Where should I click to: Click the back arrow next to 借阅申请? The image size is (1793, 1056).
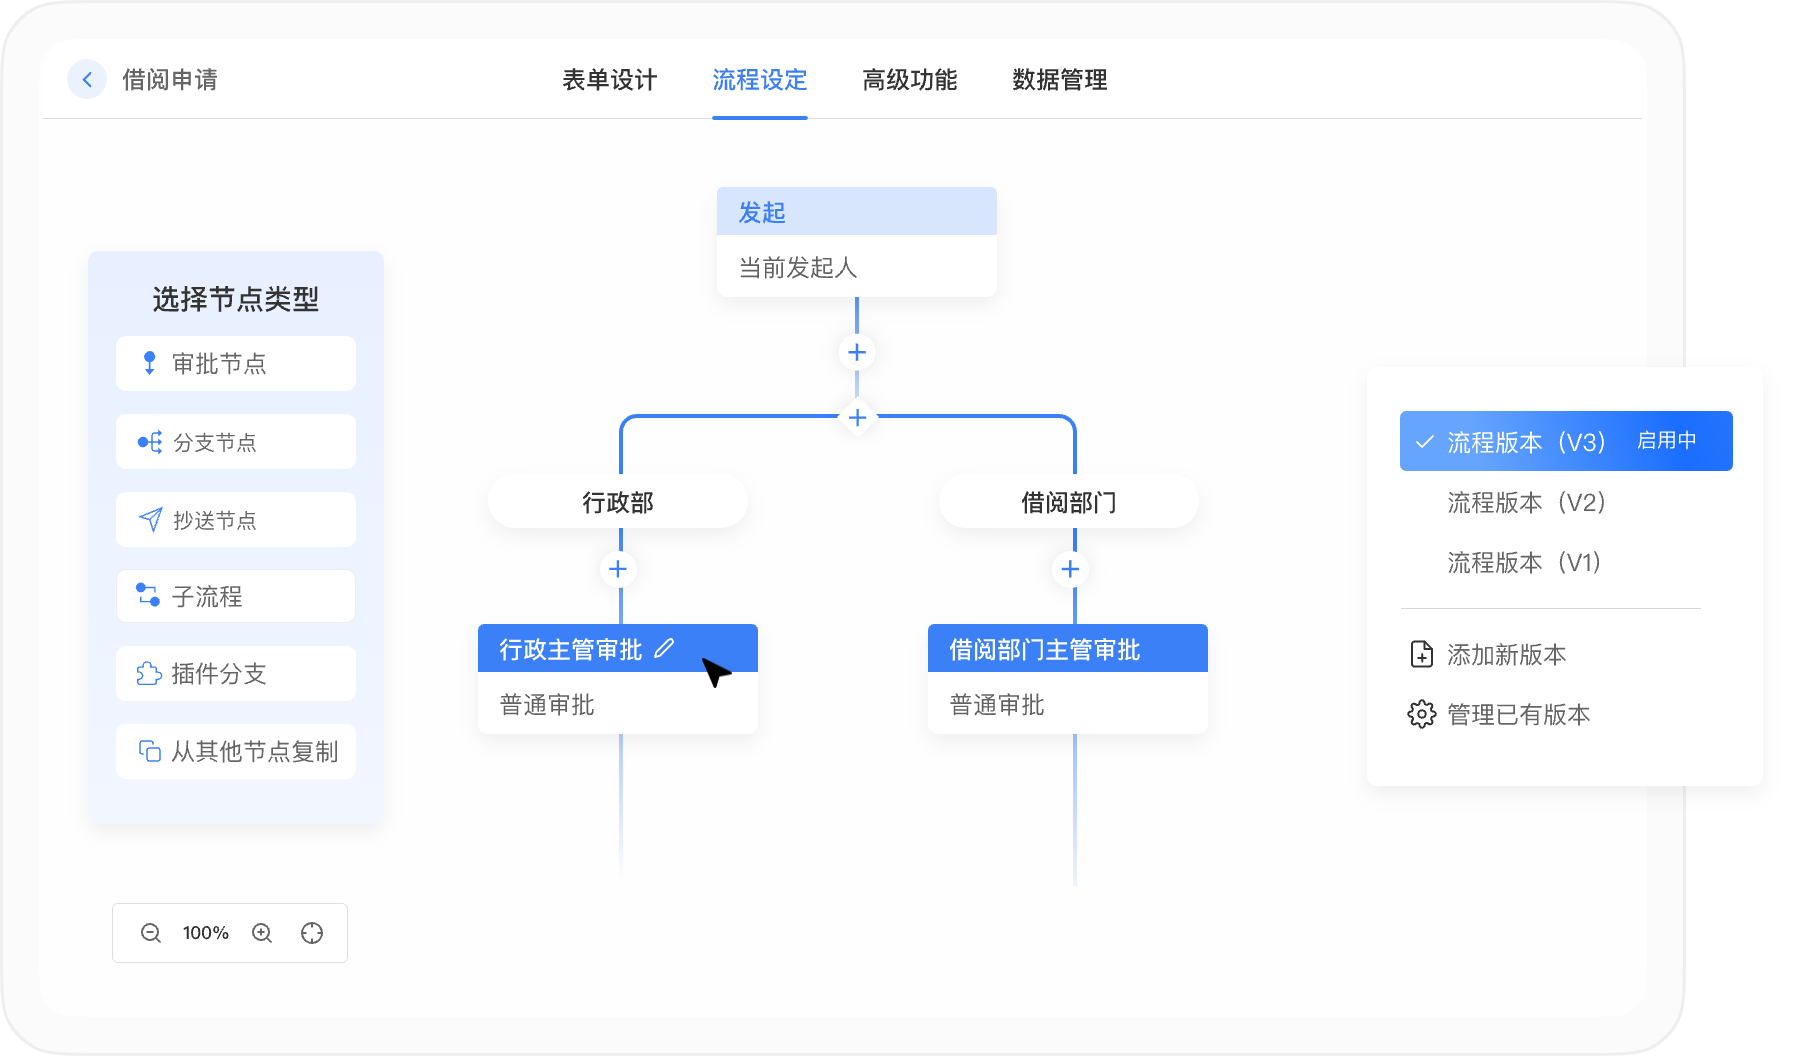click(x=87, y=79)
